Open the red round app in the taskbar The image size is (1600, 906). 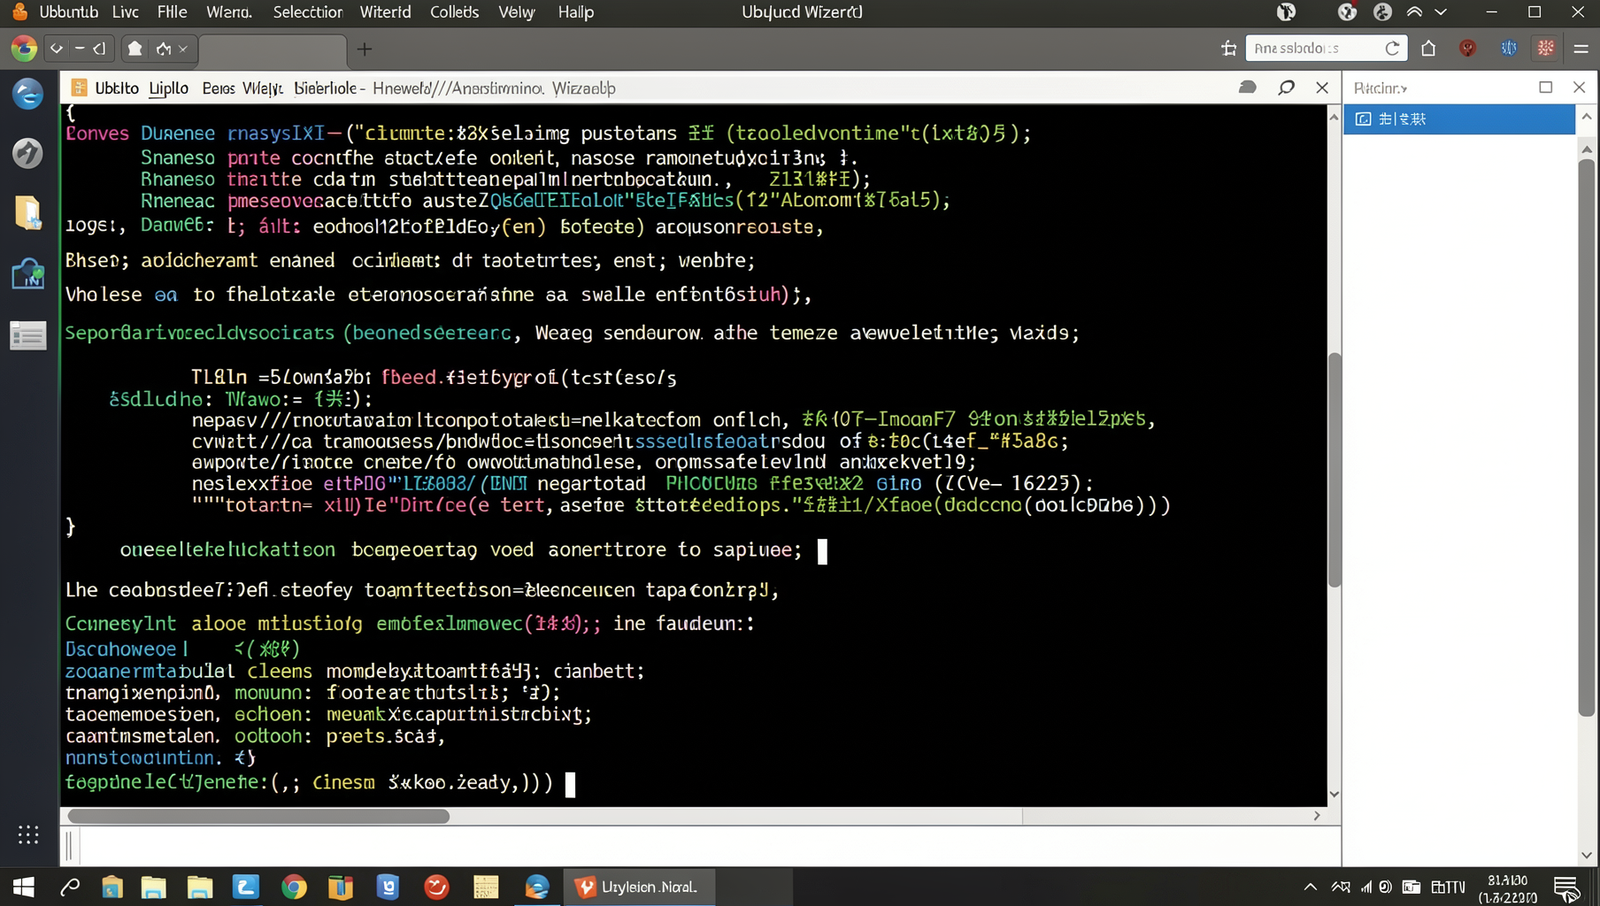pos(437,887)
